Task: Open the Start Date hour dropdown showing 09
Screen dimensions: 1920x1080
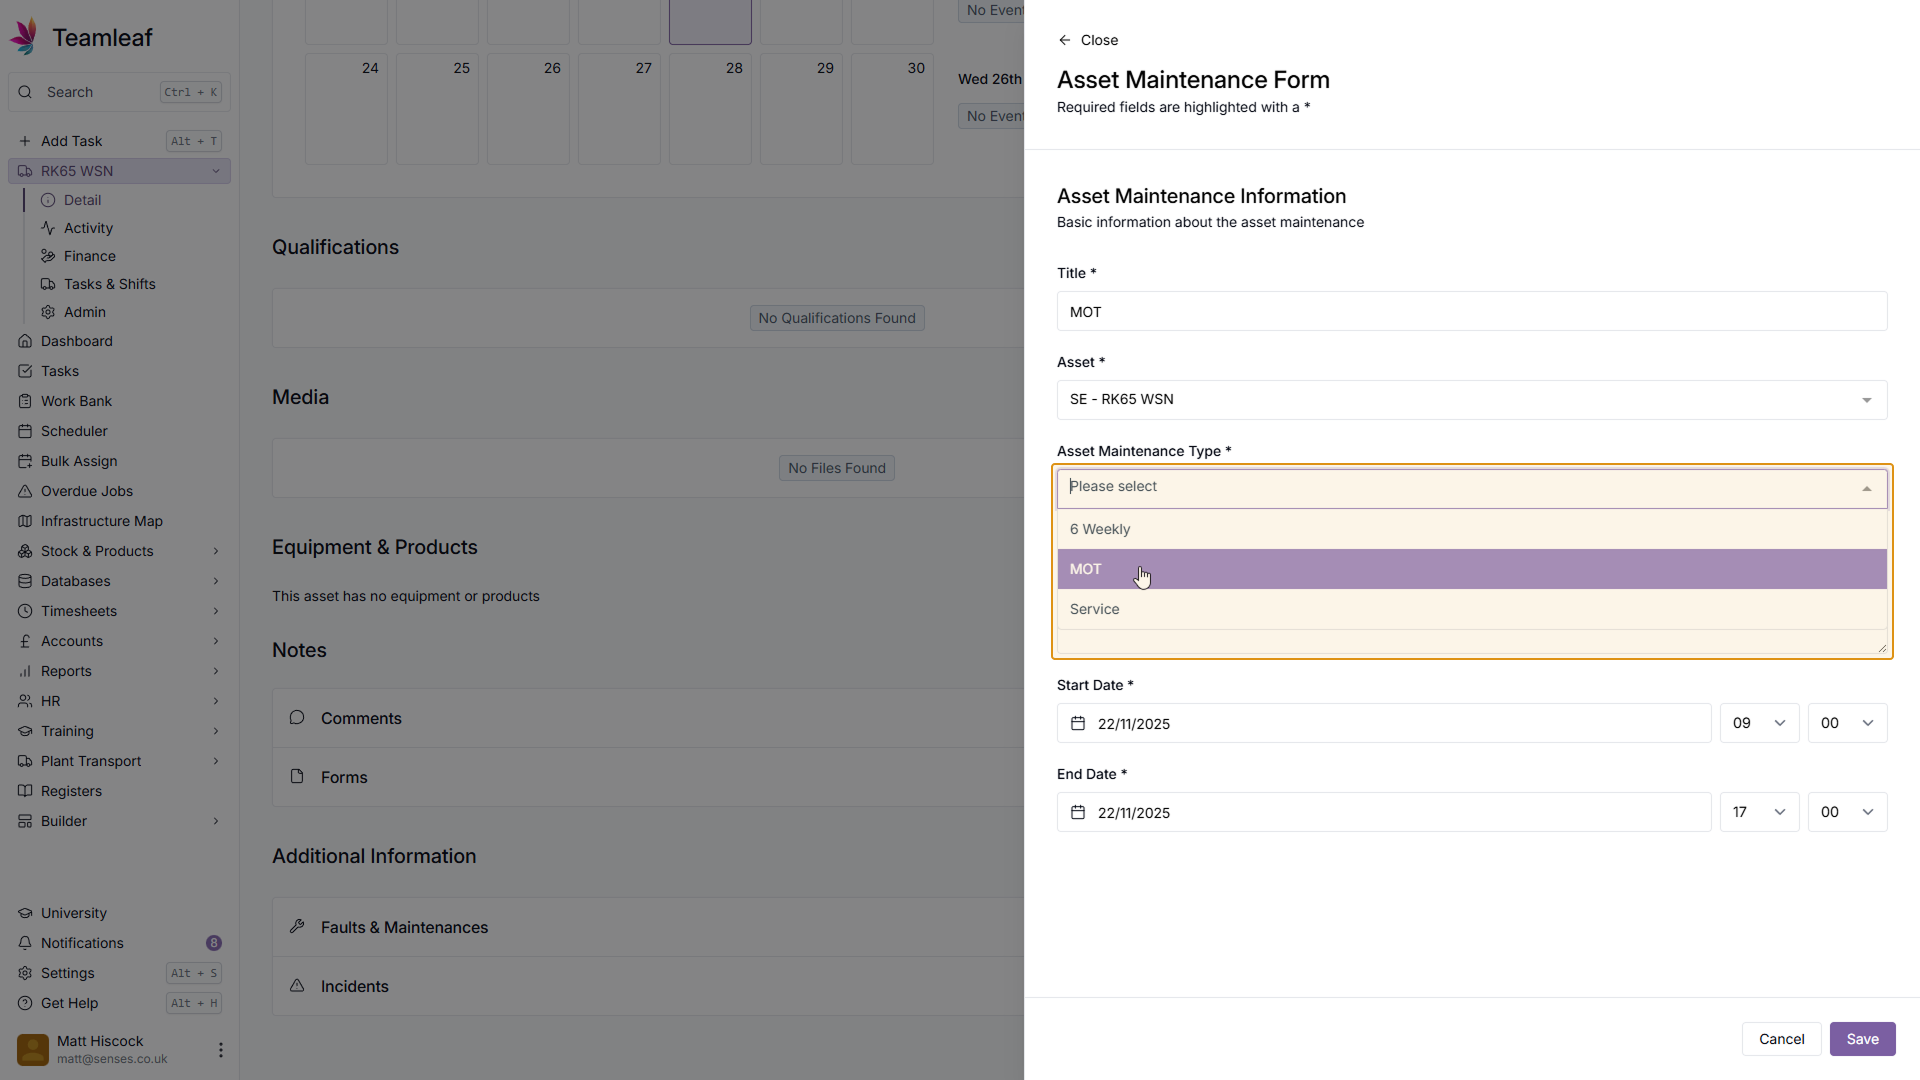Action: pos(1758,723)
